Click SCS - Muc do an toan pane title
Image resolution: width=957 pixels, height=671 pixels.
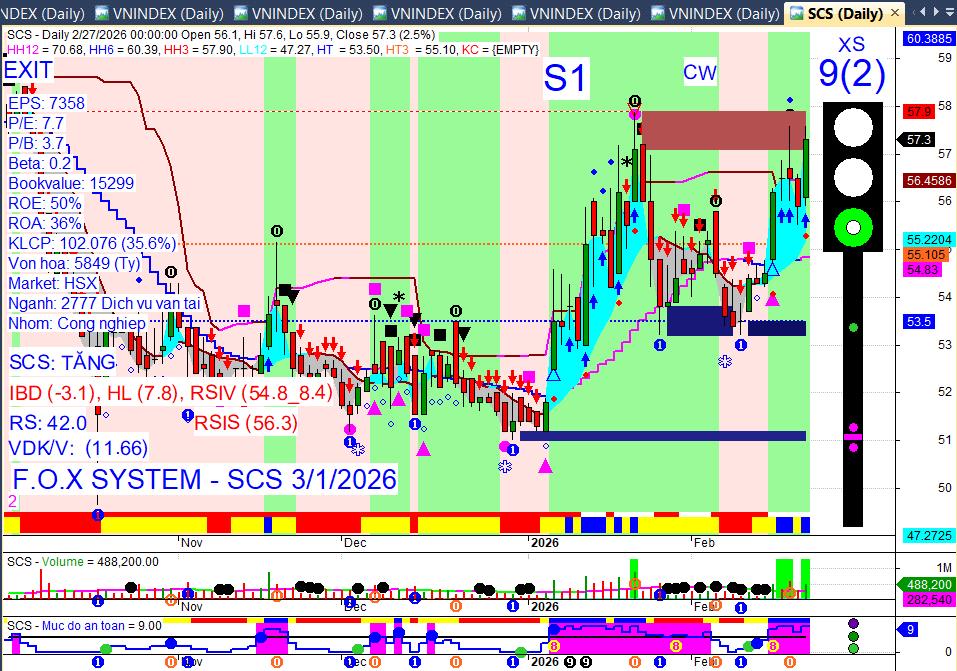pyautogui.click(x=84, y=626)
